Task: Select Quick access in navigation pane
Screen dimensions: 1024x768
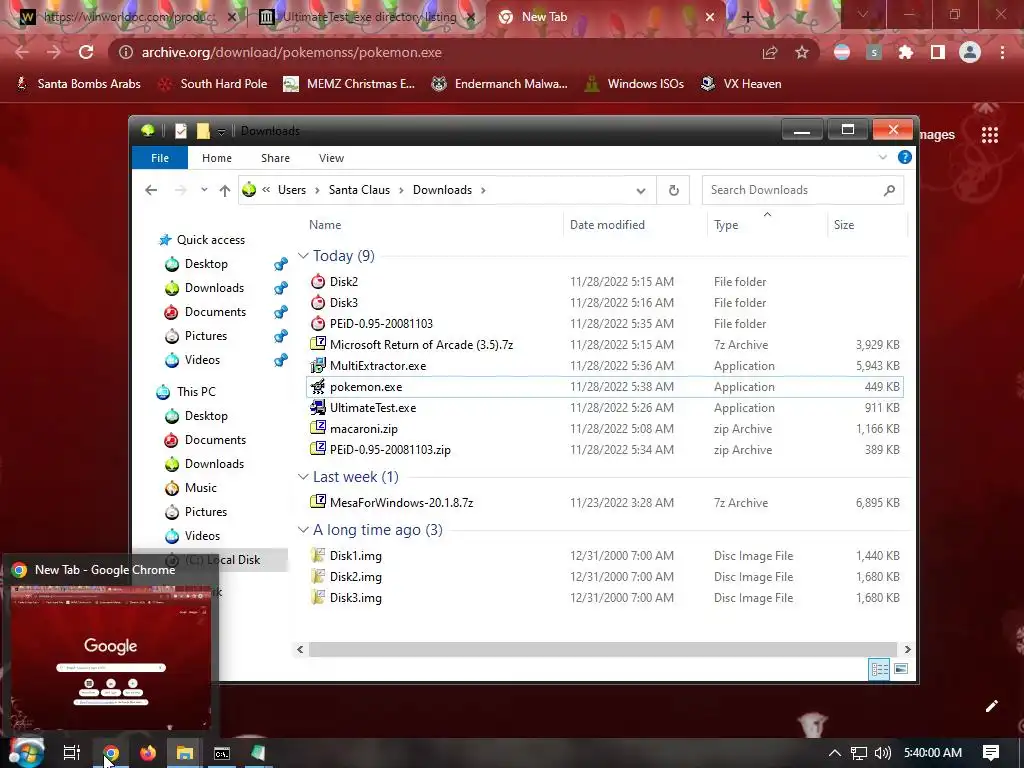Action: pos(210,240)
